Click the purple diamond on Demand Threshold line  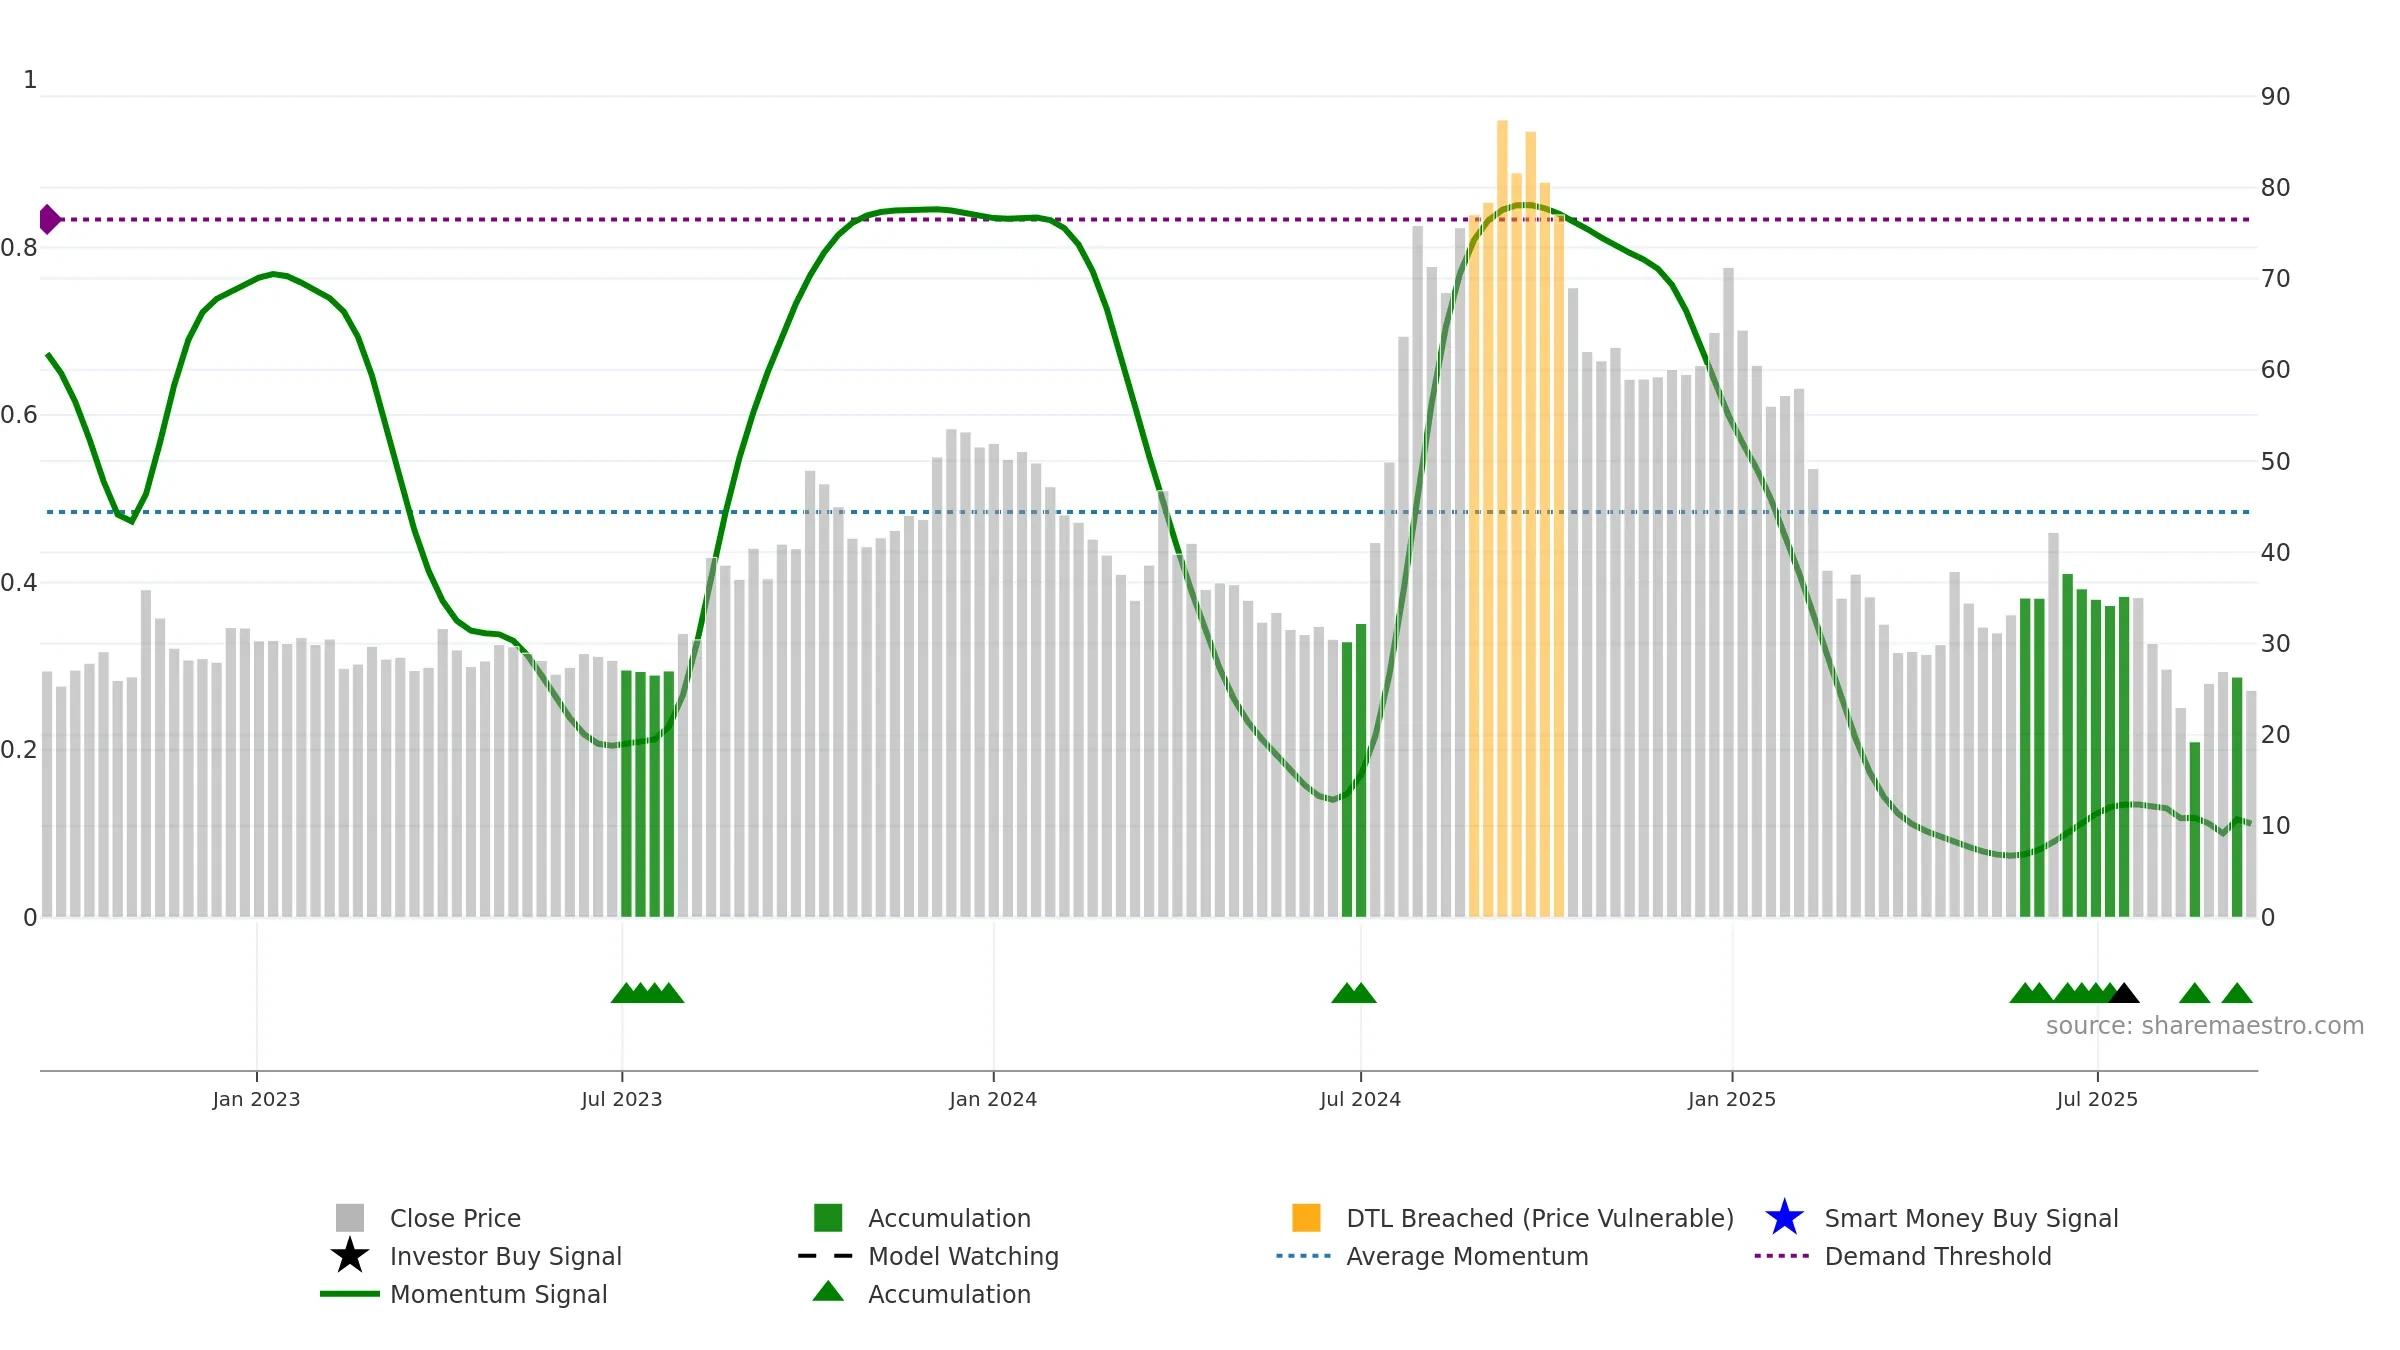[x=49, y=219]
